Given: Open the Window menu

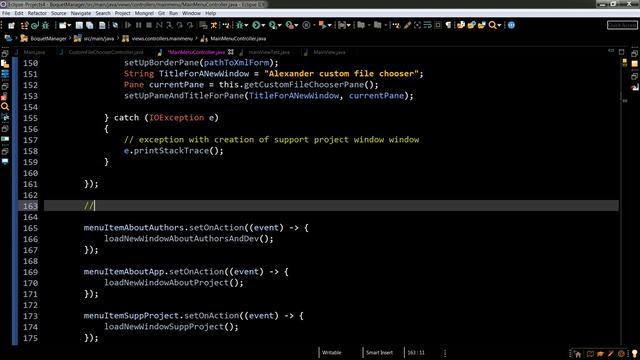Looking at the screenshot, I should (191, 13).
